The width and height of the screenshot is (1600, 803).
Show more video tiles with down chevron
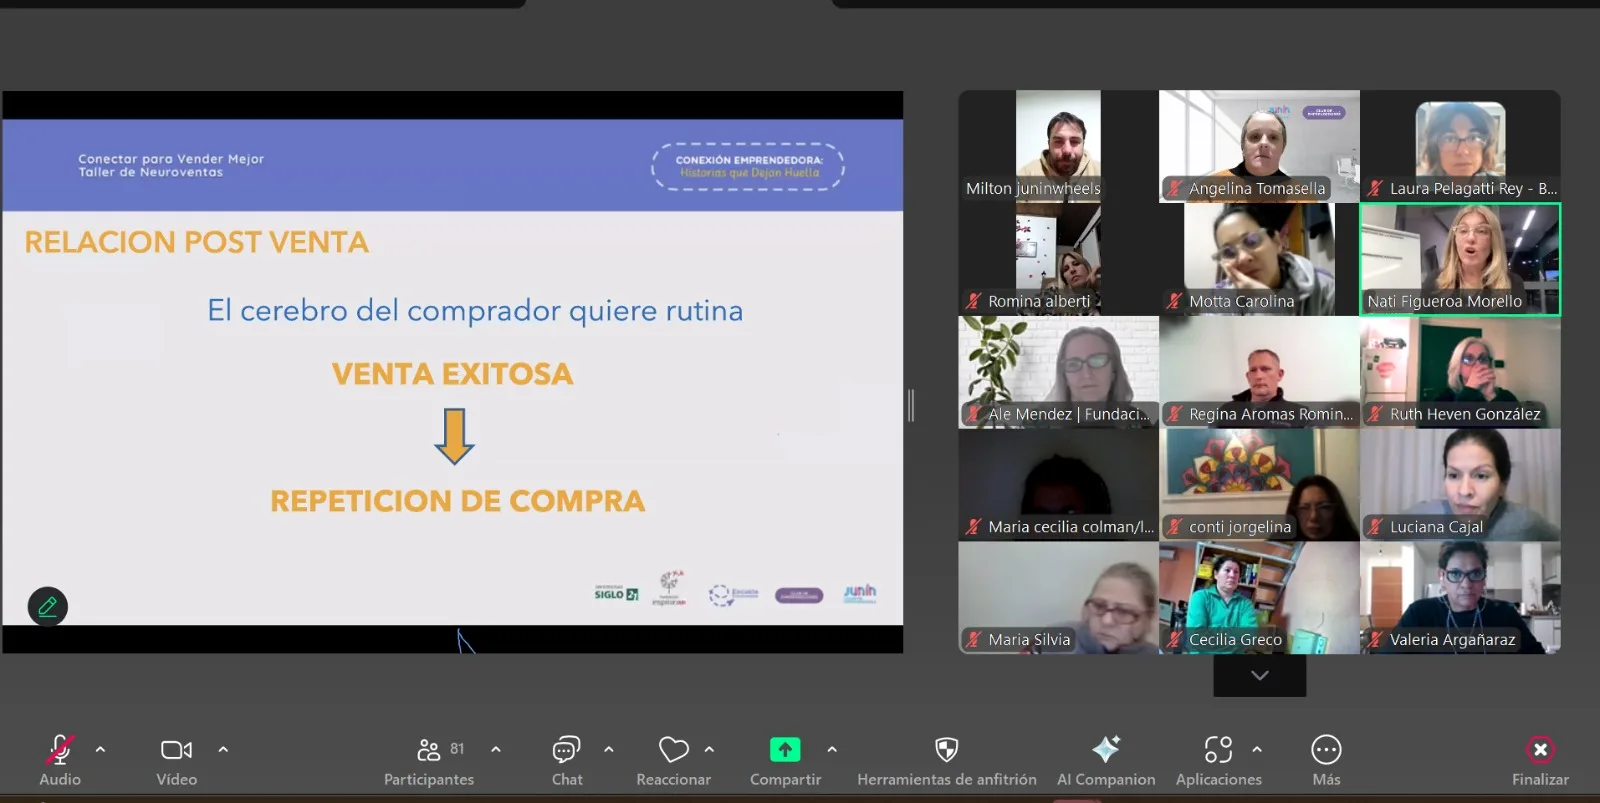(x=1259, y=676)
